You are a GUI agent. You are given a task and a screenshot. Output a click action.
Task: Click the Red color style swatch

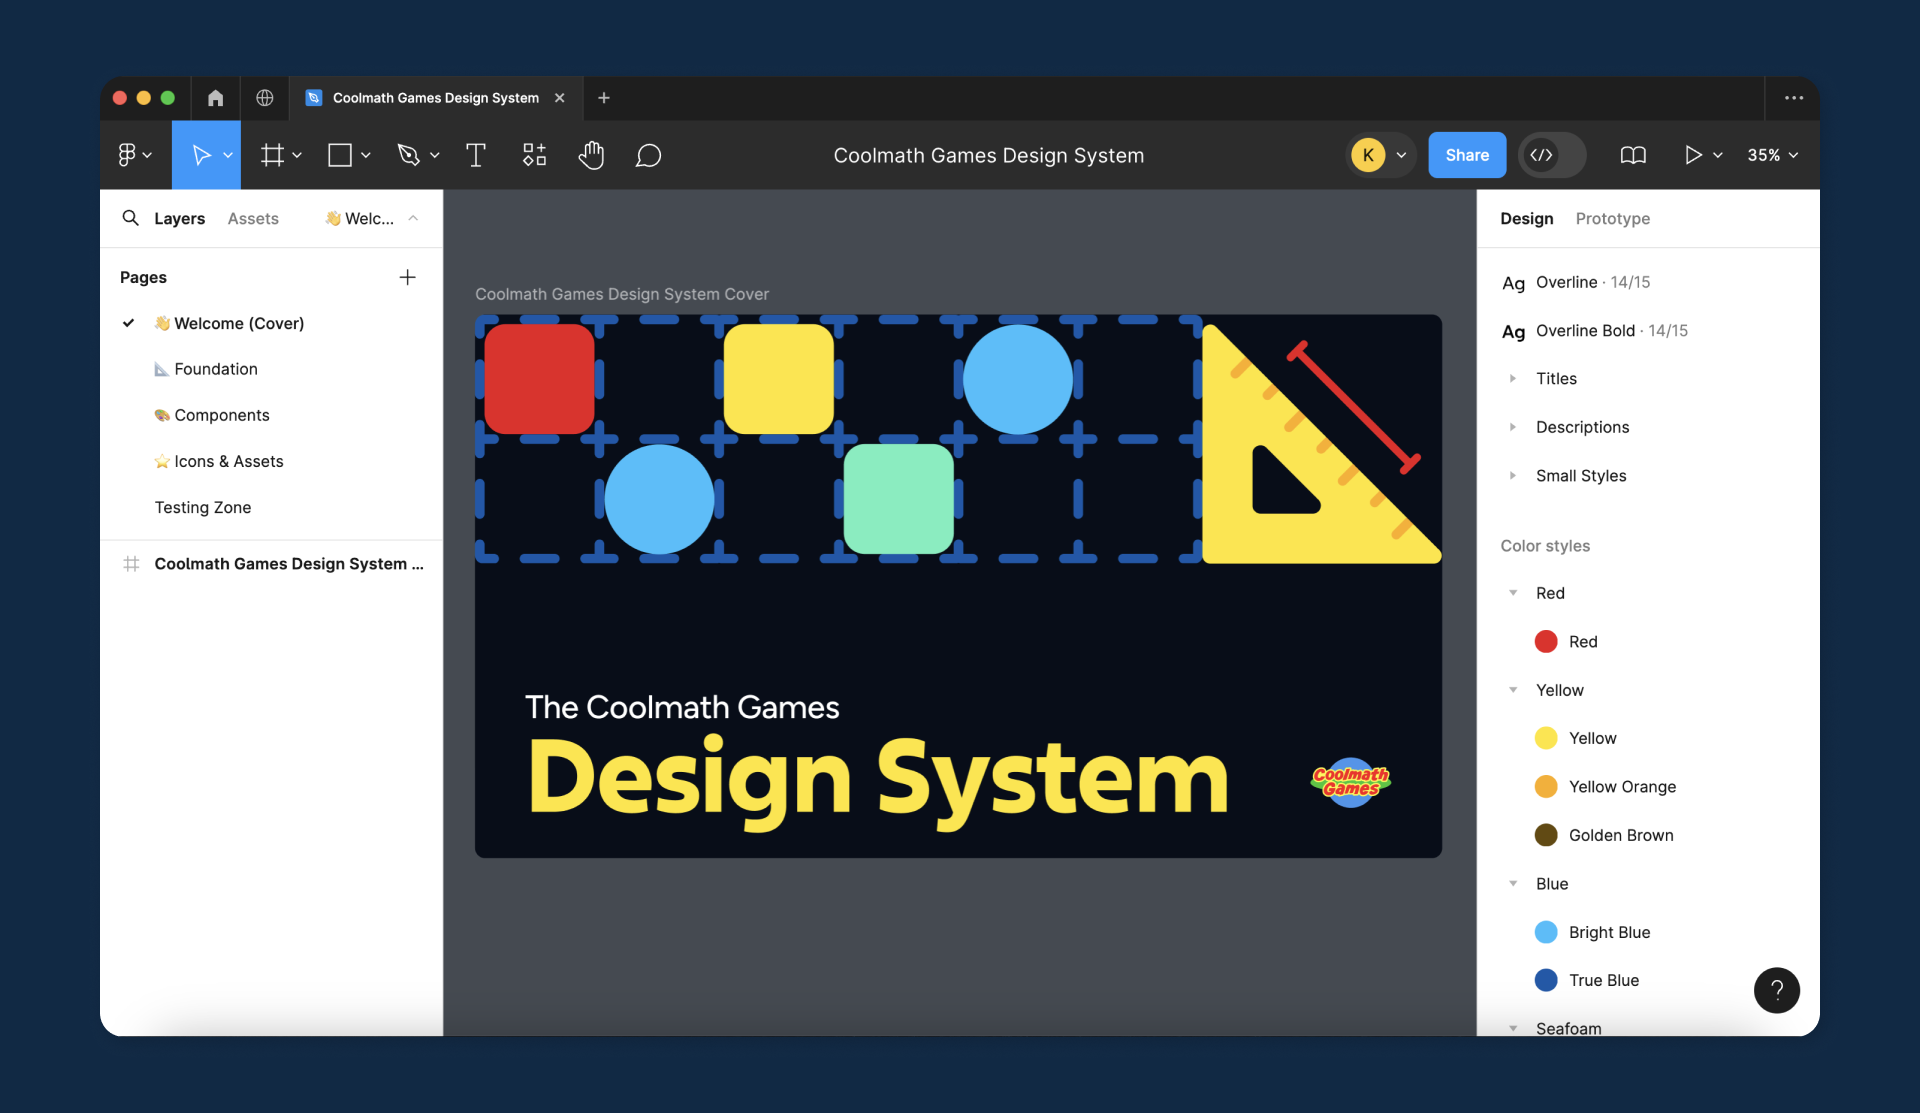pyautogui.click(x=1546, y=641)
